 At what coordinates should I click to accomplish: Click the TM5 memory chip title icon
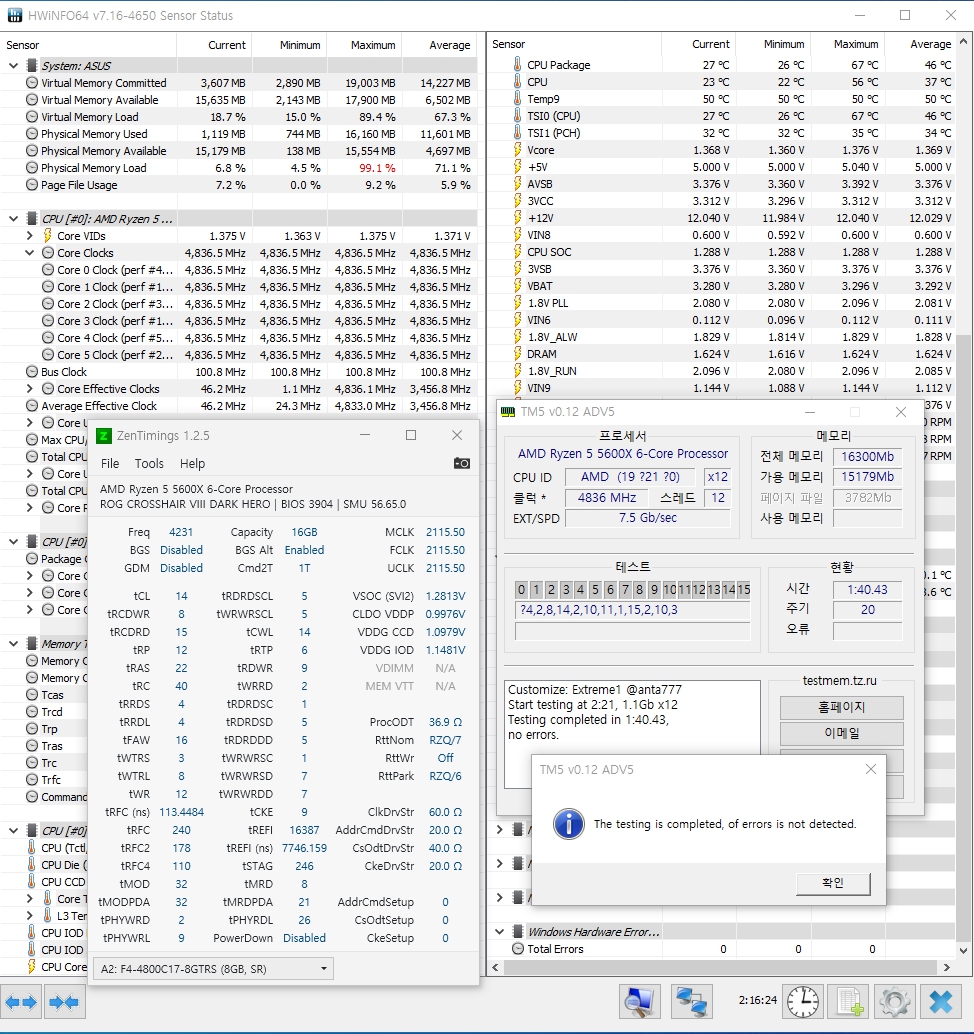point(508,412)
